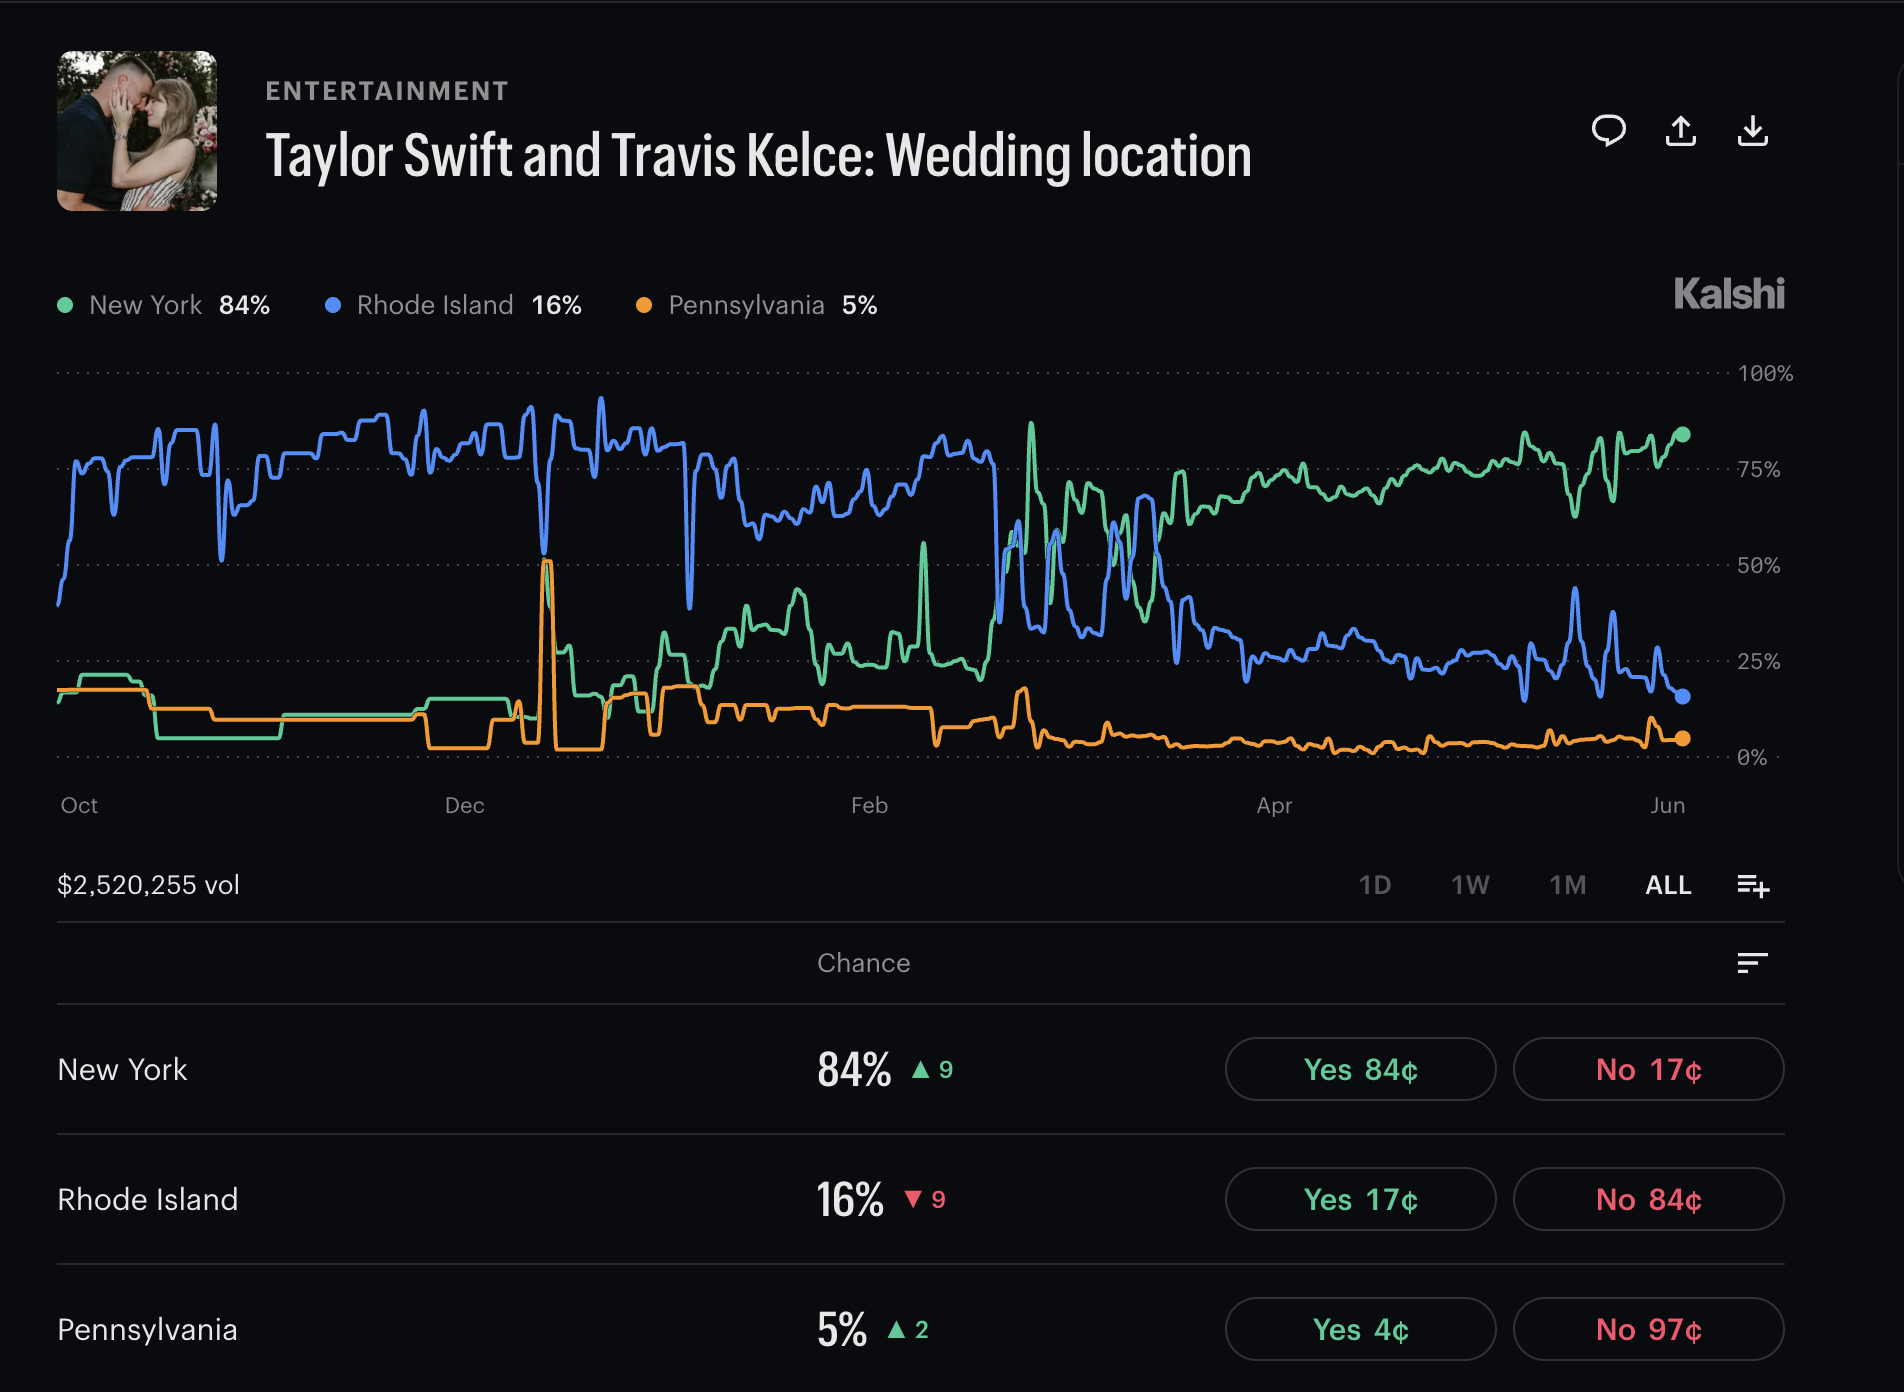Buy No 17¢ for New York
This screenshot has height=1392, width=1904.
1649,1069
